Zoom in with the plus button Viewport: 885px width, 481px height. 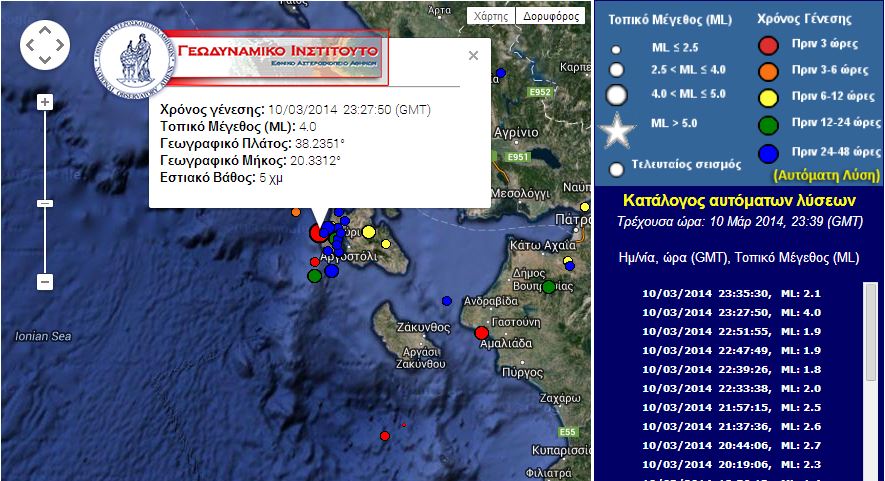pos(45,101)
